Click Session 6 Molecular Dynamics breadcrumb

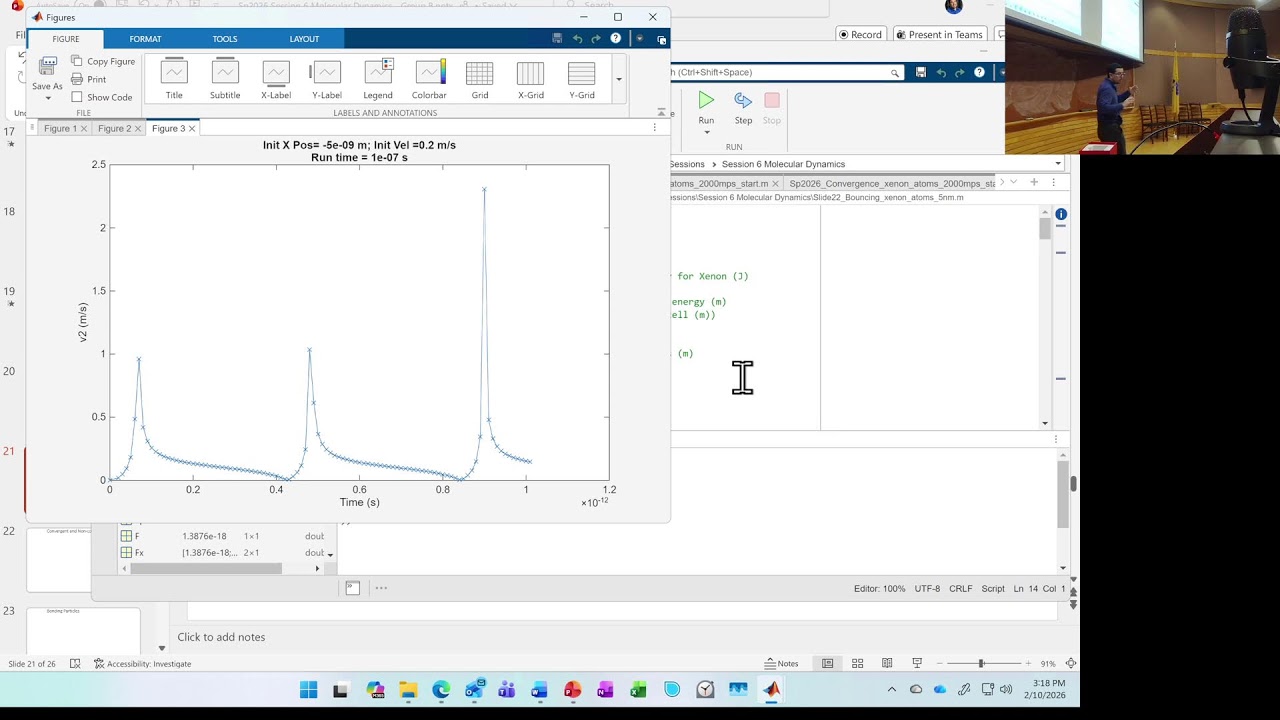783,164
